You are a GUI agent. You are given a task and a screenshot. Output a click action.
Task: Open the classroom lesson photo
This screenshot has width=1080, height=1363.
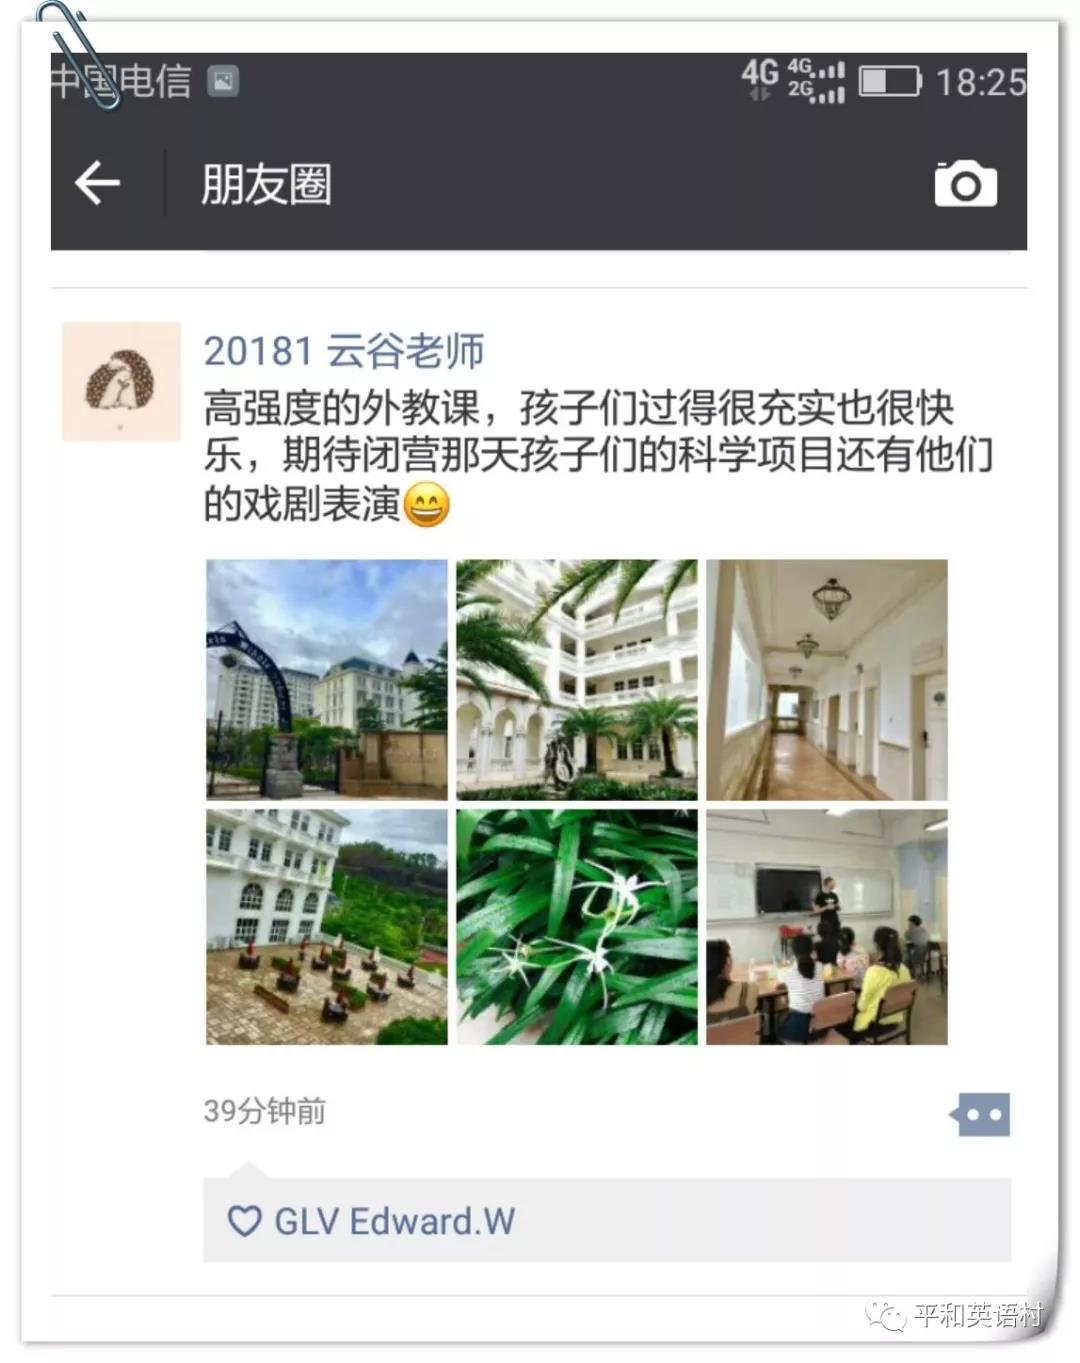[x=827, y=927]
